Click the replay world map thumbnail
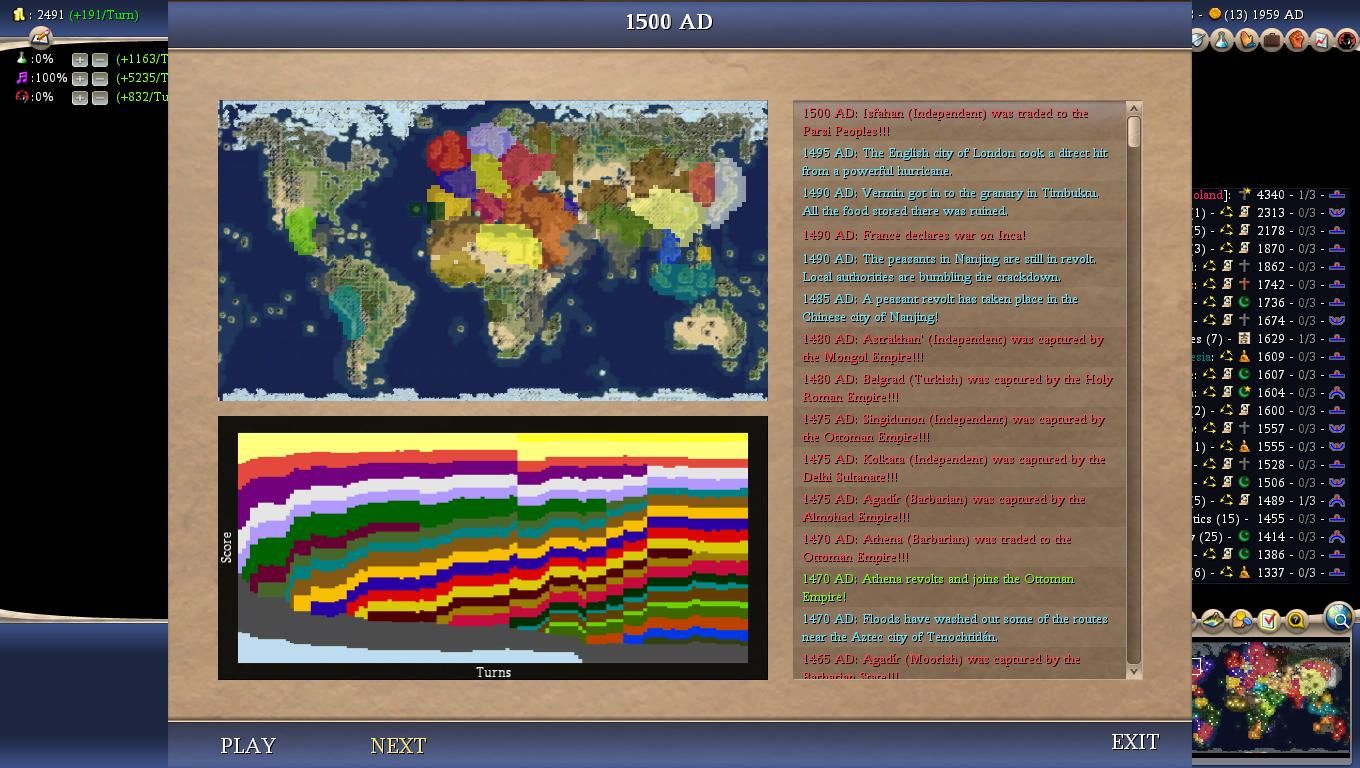This screenshot has height=768, width=1360. pyautogui.click(x=493, y=250)
